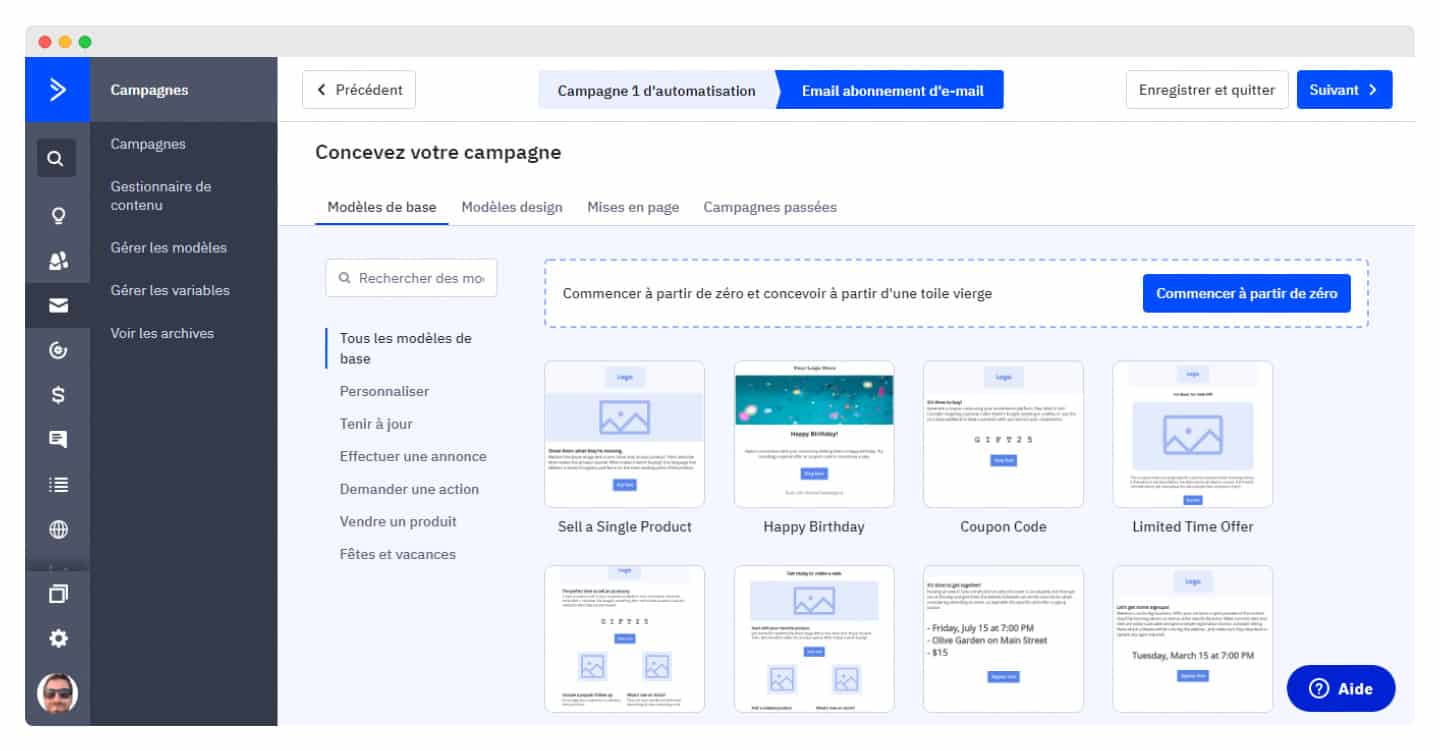
Task: Go back with the Précédent button
Action: pos(359,90)
